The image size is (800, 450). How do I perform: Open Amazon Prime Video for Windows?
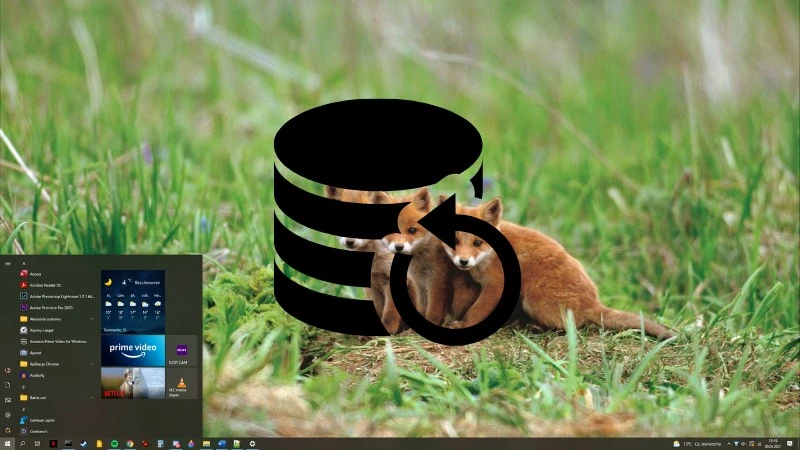coord(56,341)
